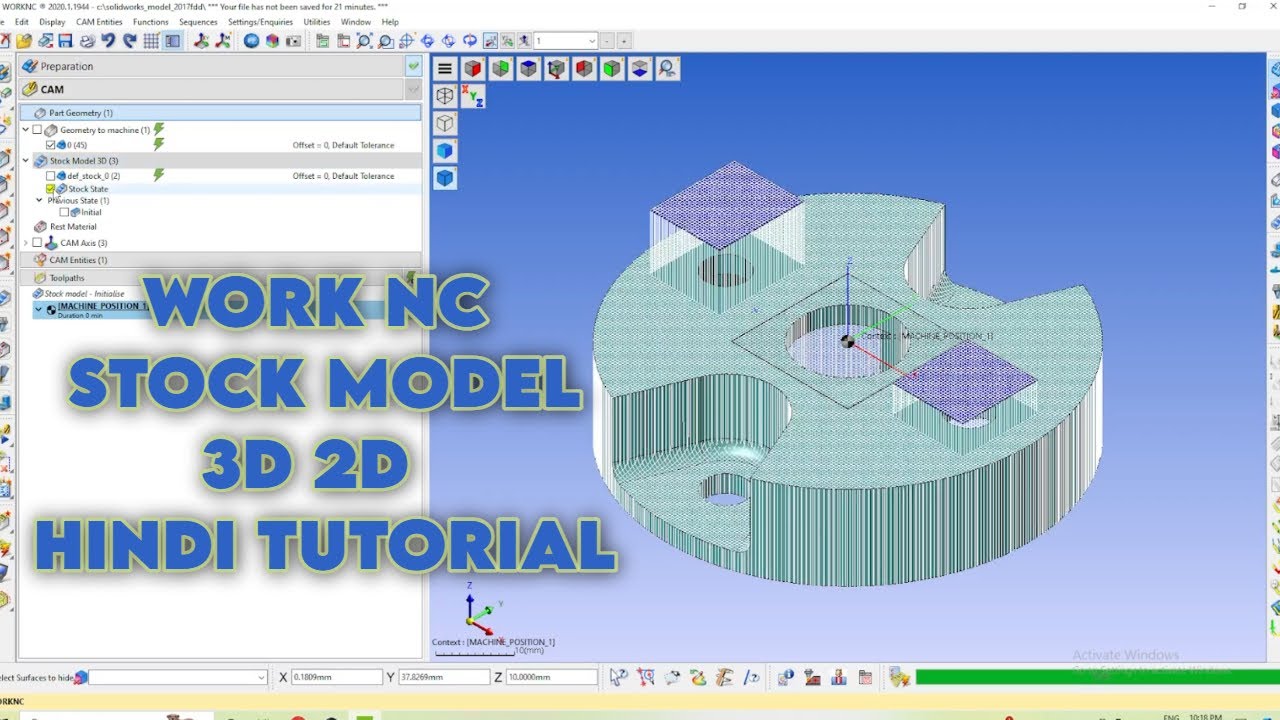This screenshot has width=1280, height=720.
Task: Collapse Geometry to machine tree node
Action: coord(26,130)
